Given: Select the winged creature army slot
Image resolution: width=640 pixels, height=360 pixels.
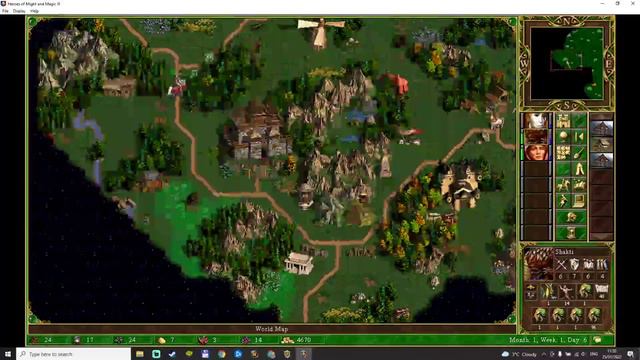Looking at the screenshot, I should [547, 292].
